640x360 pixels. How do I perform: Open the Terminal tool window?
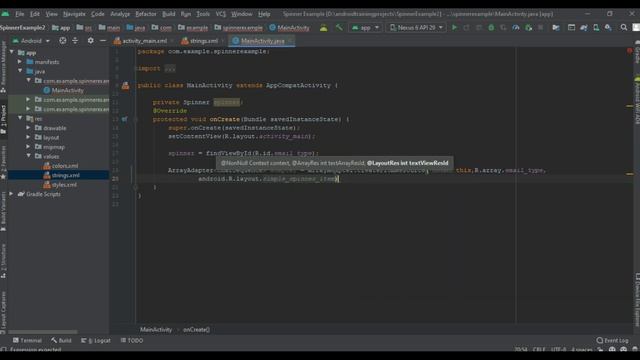click(x=27, y=340)
